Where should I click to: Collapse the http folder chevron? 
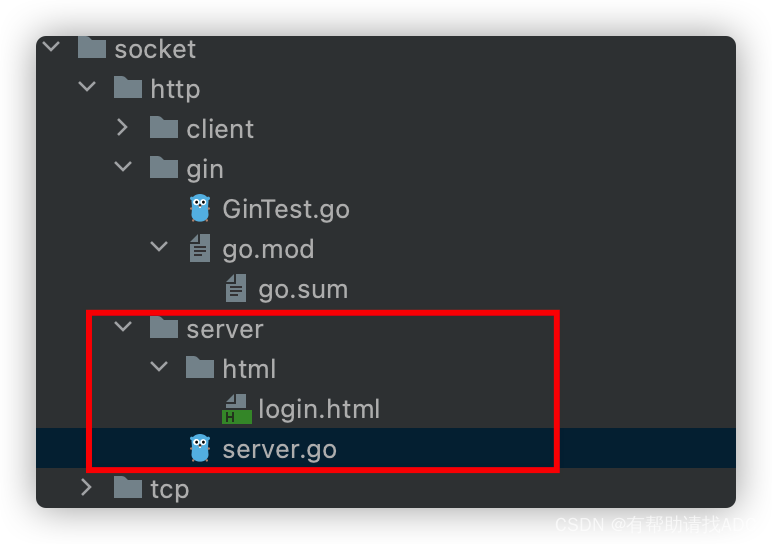(87, 87)
